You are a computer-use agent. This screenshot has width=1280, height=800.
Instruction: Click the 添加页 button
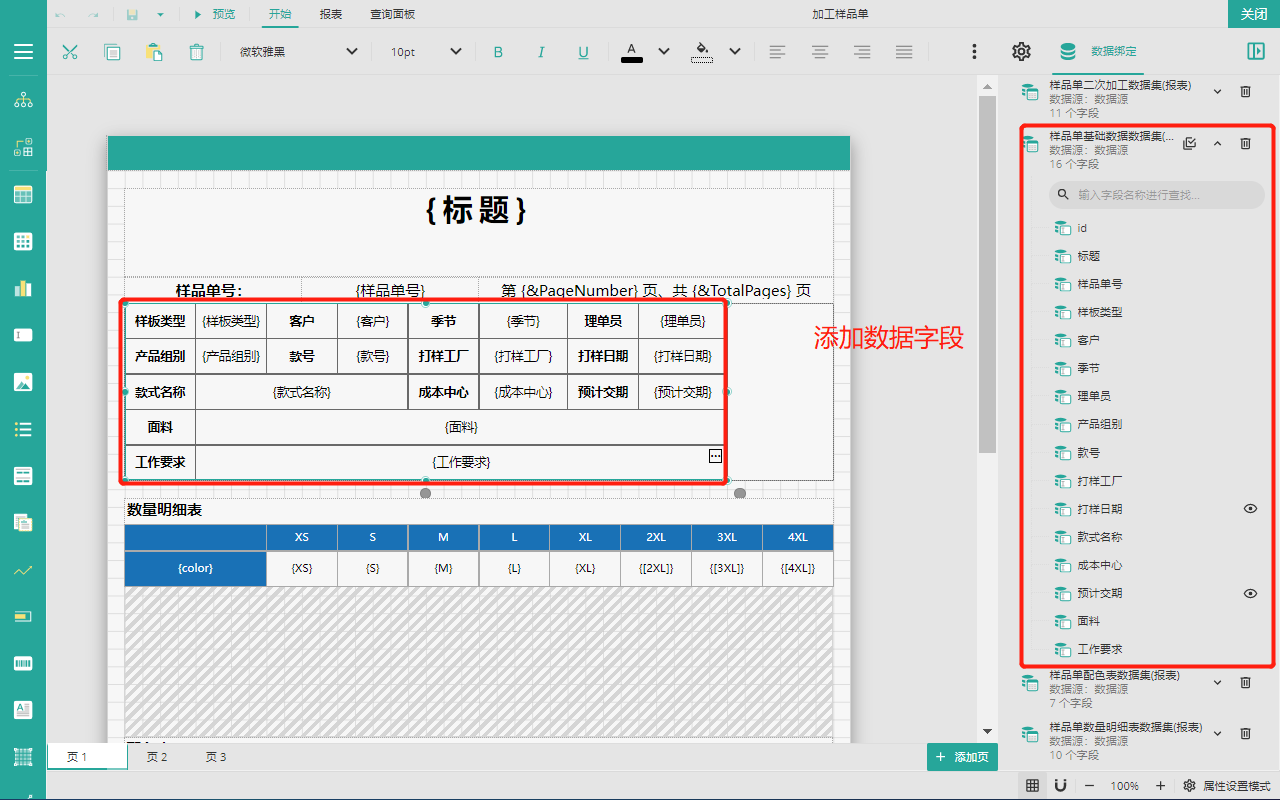click(962, 757)
